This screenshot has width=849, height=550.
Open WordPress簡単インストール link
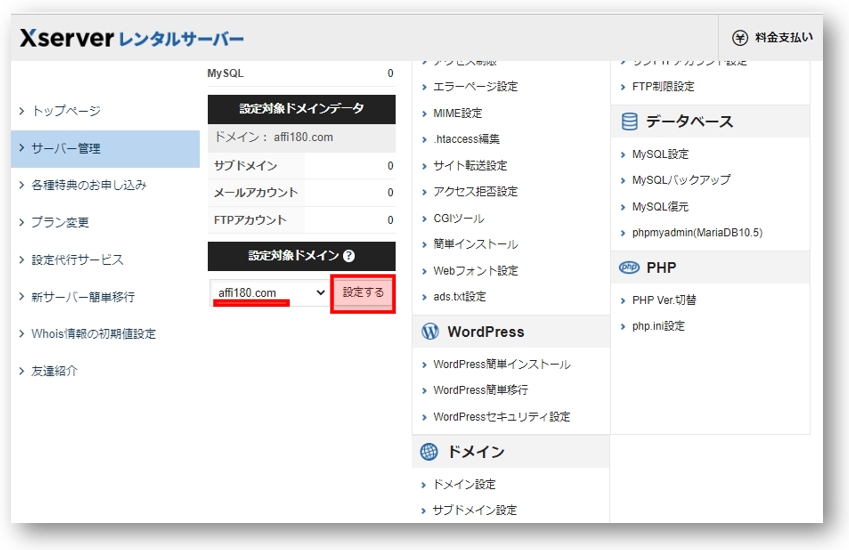click(x=502, y=364)
